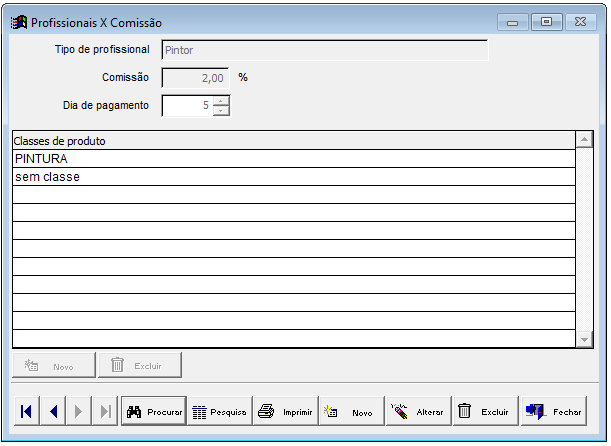Close the form with Fechar
611x446 pixels.
[554, 411]
